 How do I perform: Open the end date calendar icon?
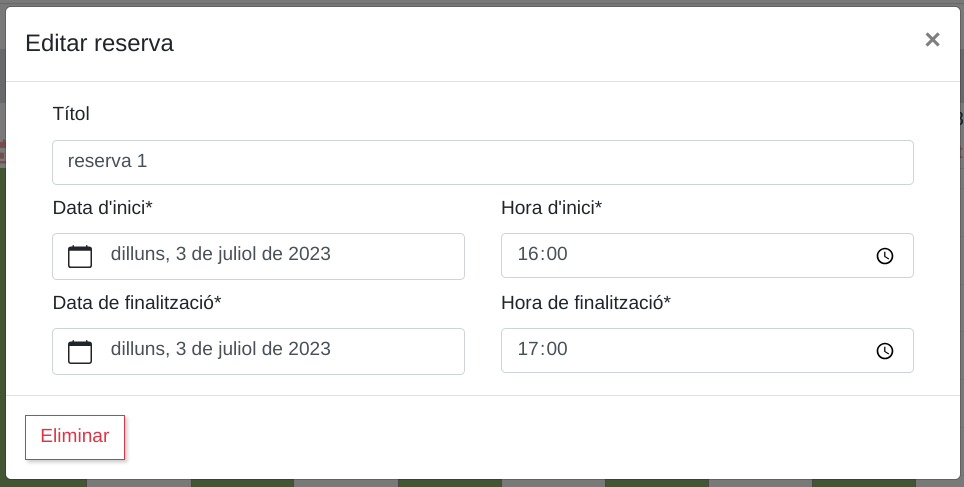pyautogui.click(x=80, y=351)
